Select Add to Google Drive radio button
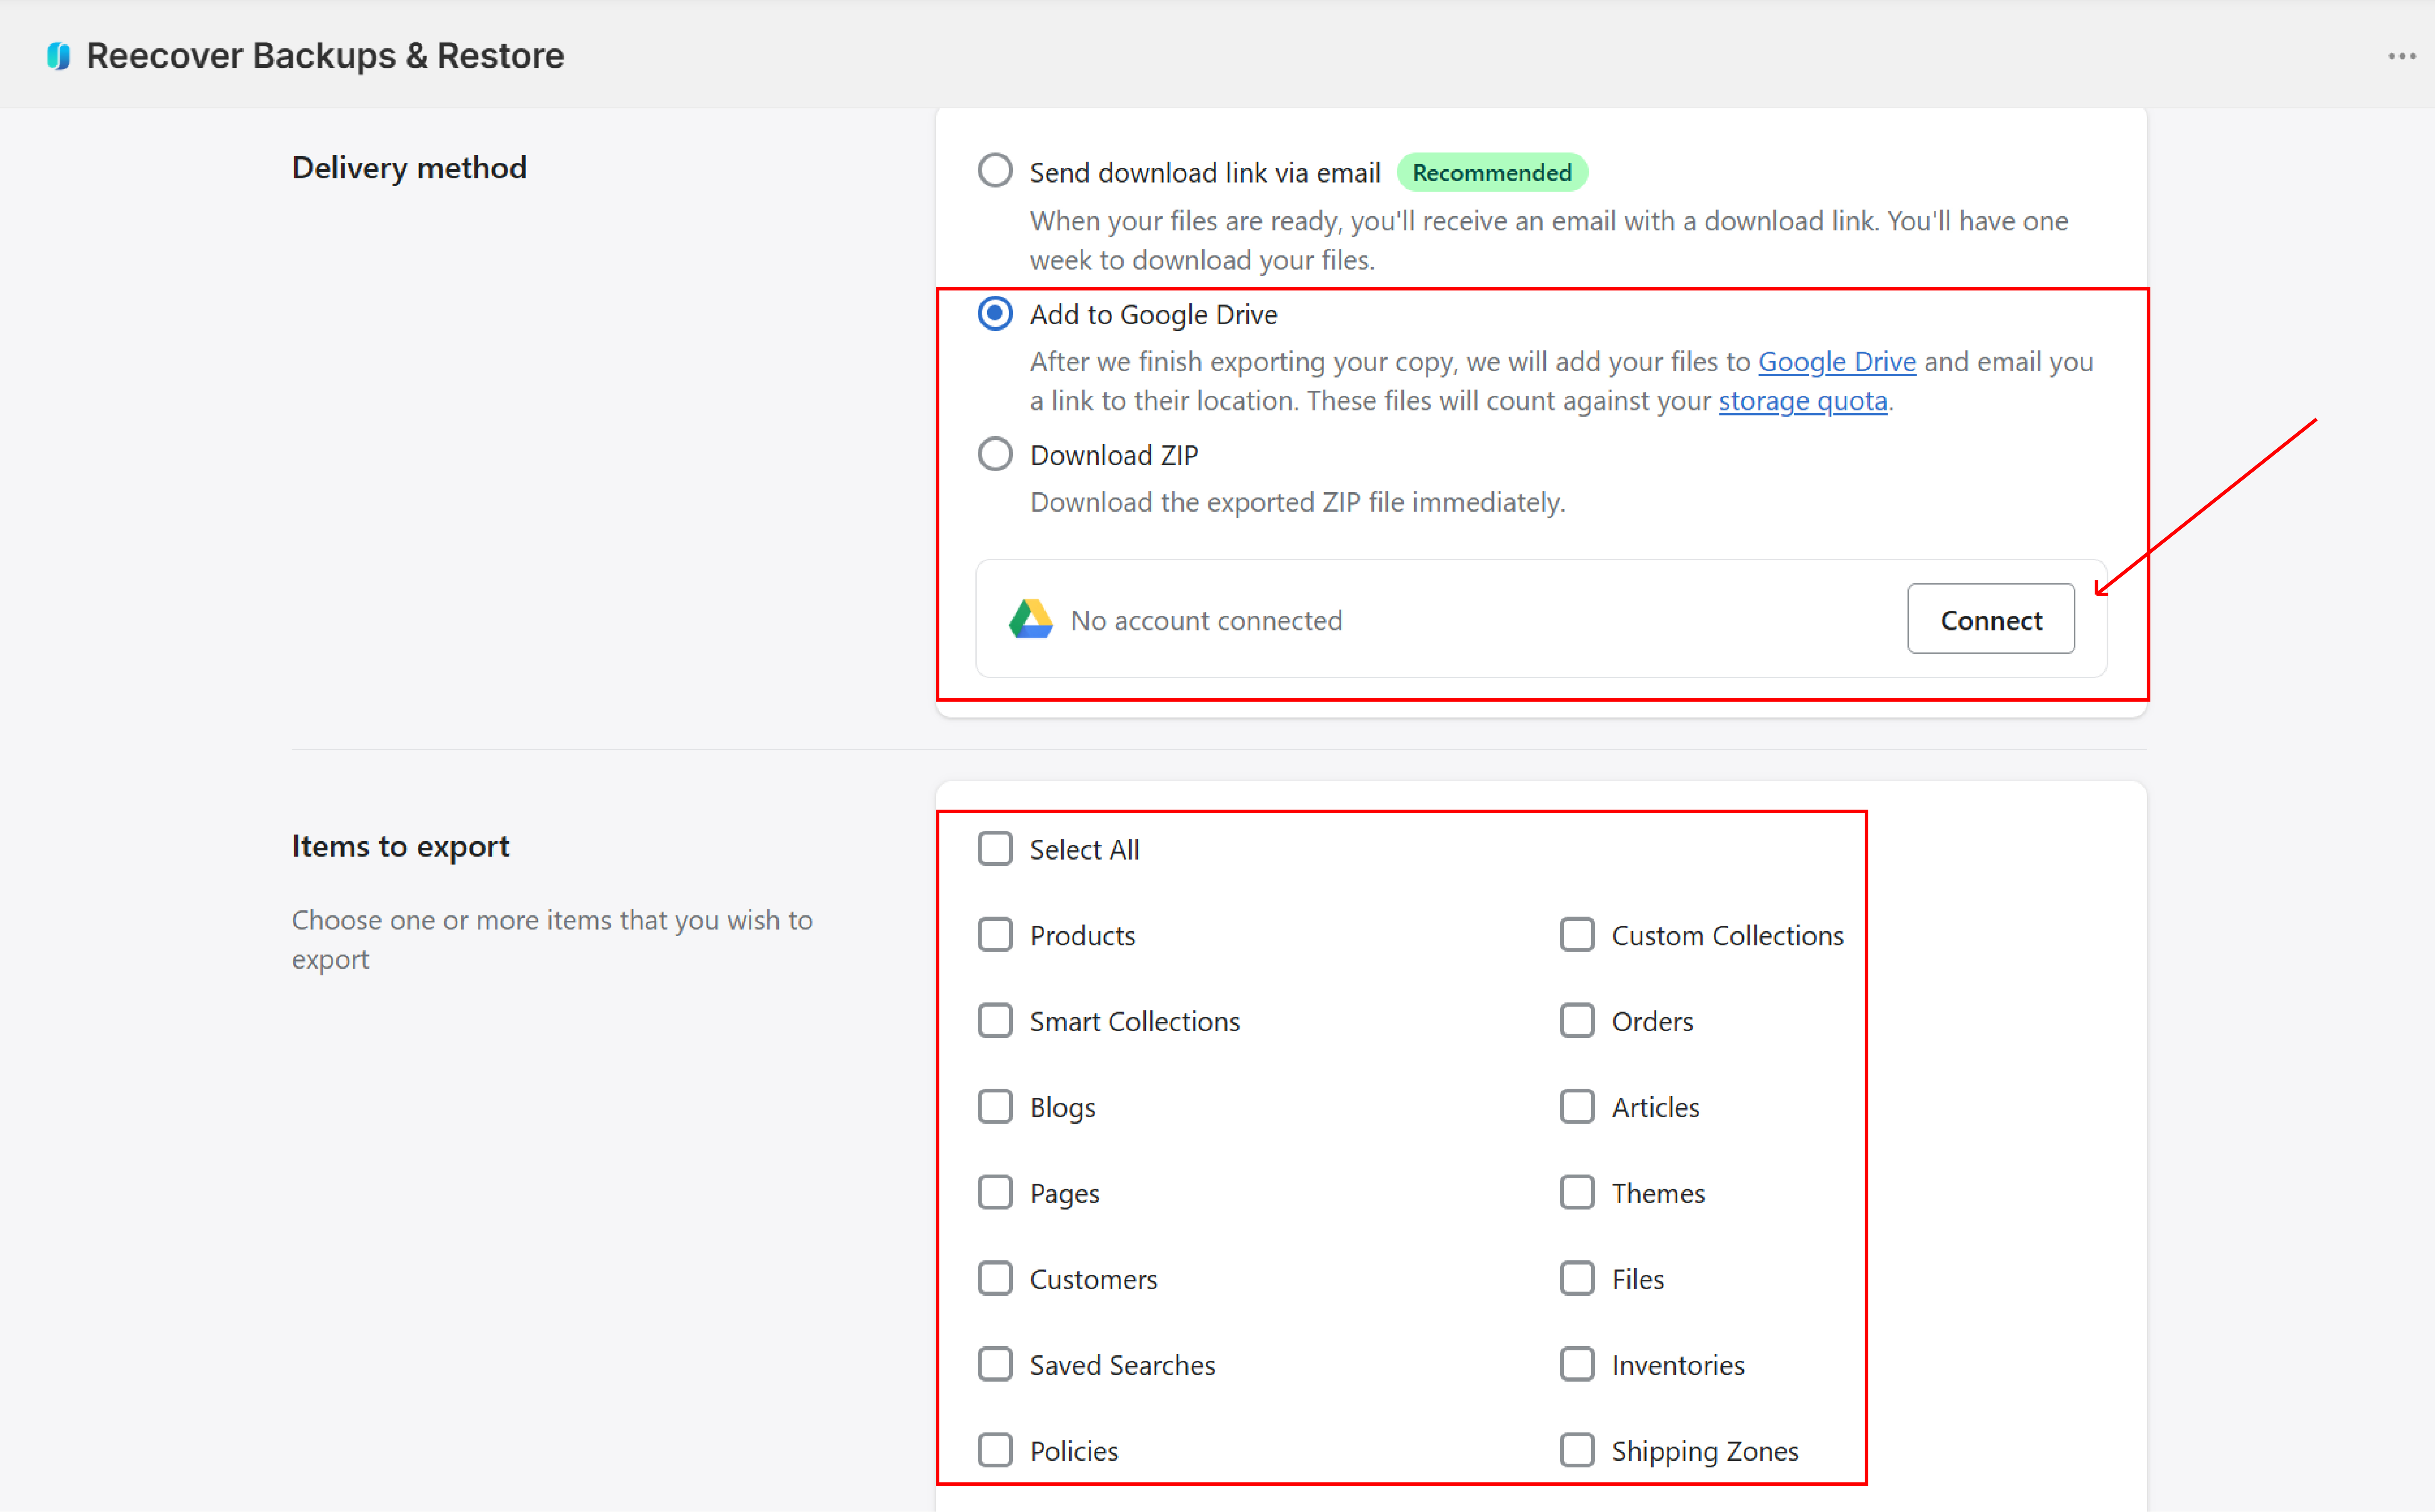This screenshot has width=2435, height=1512. pos(995,314)
